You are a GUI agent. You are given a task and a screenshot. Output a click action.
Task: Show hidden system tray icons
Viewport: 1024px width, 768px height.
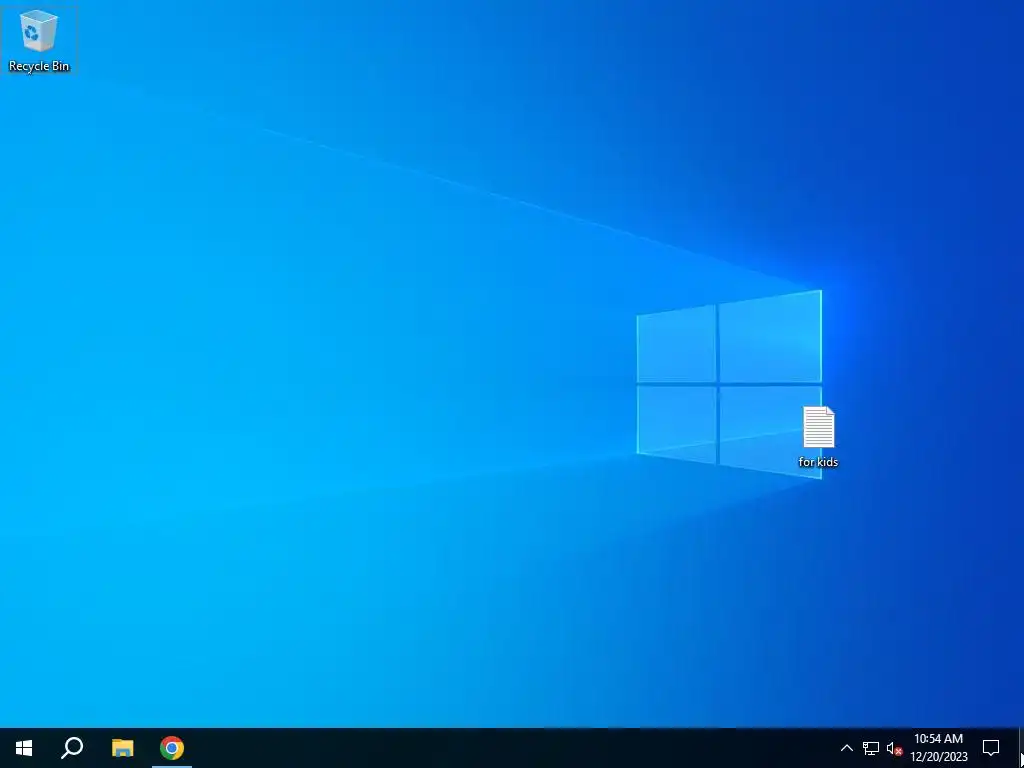[x=846, y=748]
